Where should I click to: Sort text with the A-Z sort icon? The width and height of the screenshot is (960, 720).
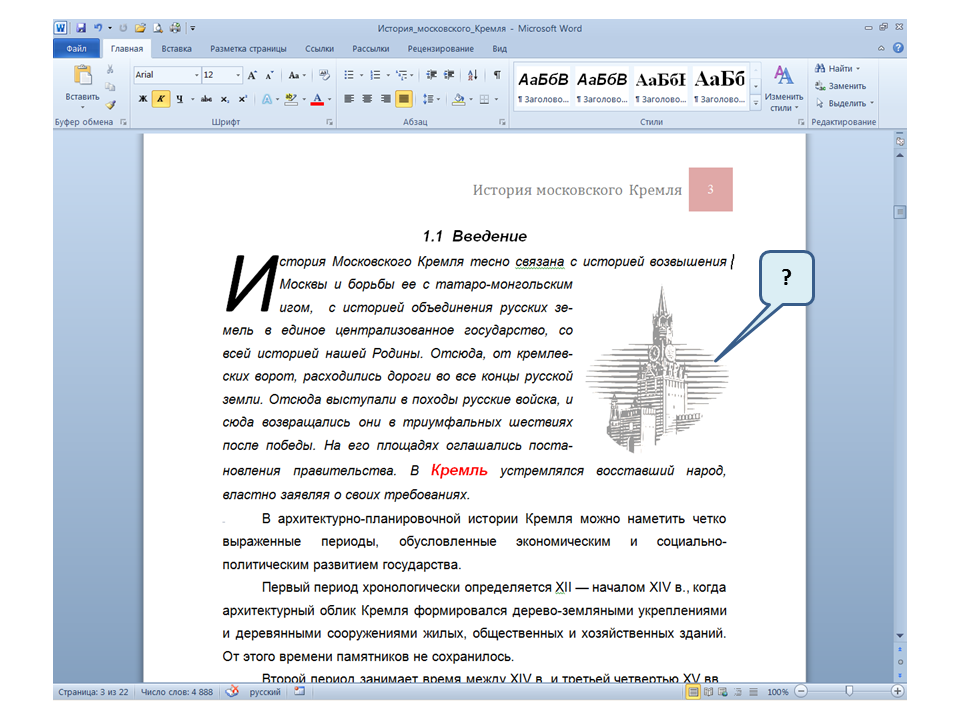[474, 75]
